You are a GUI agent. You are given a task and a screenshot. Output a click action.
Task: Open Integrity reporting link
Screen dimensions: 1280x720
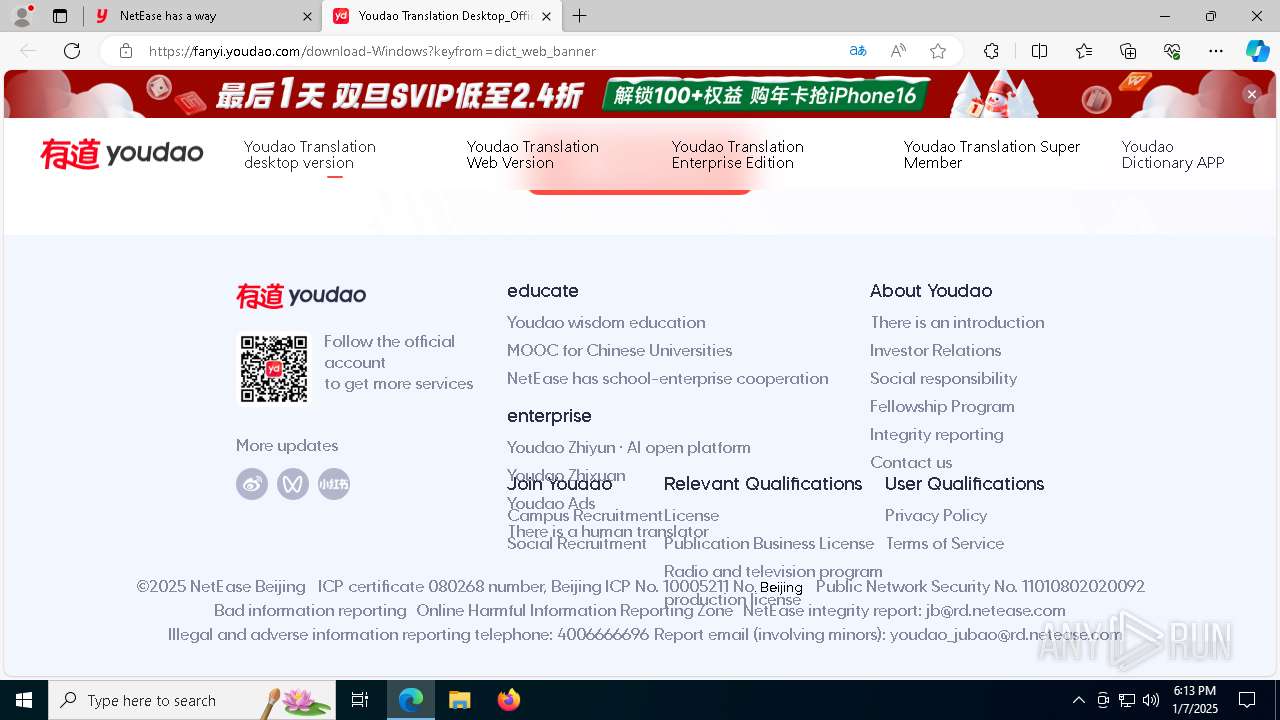[937, 434]
